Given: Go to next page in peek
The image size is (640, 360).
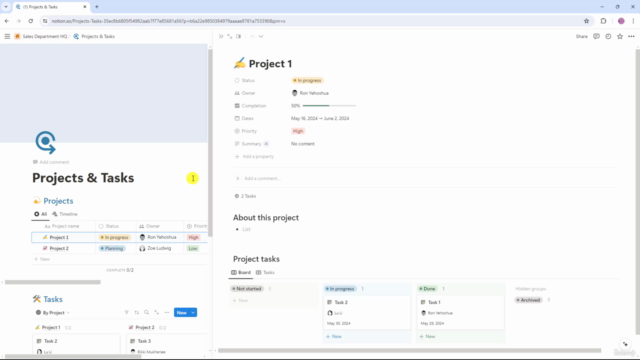Looking at the screenshot, I should click(x=261, y=36).
